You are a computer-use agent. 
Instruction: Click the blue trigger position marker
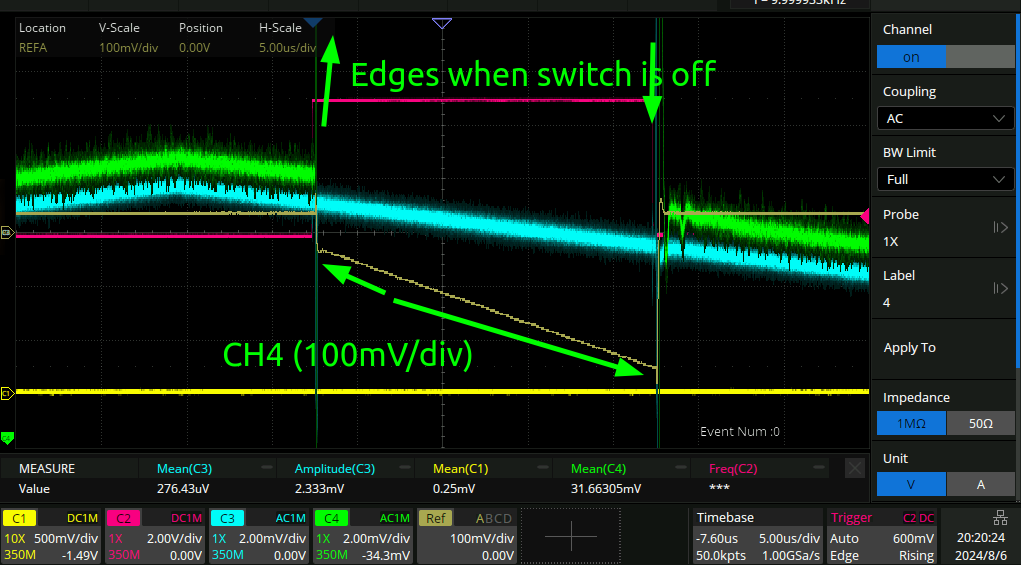pos(313,22)
